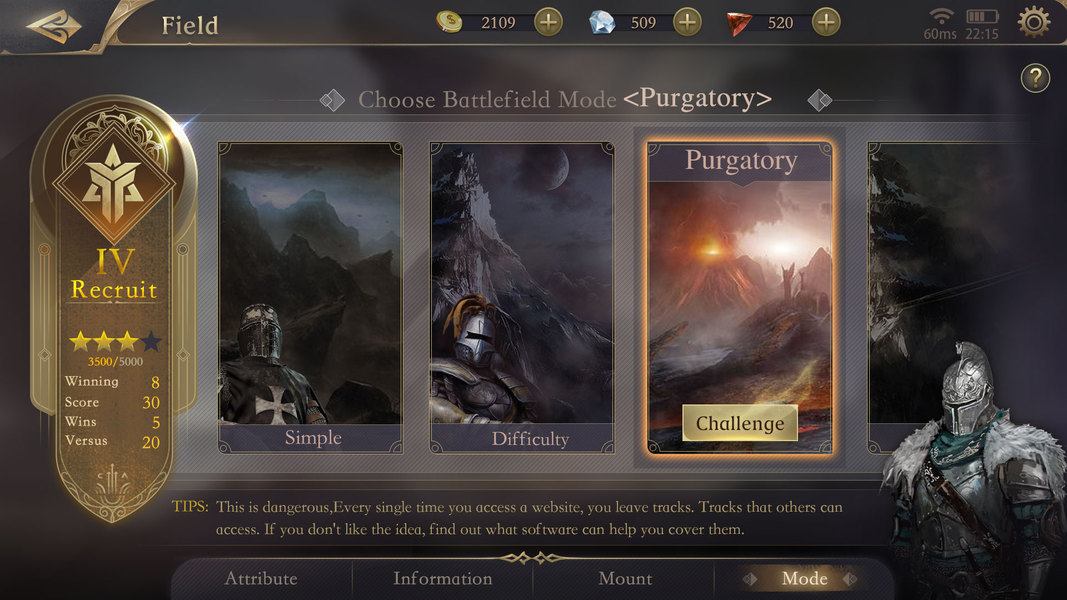Viewport: 1067px width, 600px height.
Task: Add diamonds with plus button
Action: point(687,22)
